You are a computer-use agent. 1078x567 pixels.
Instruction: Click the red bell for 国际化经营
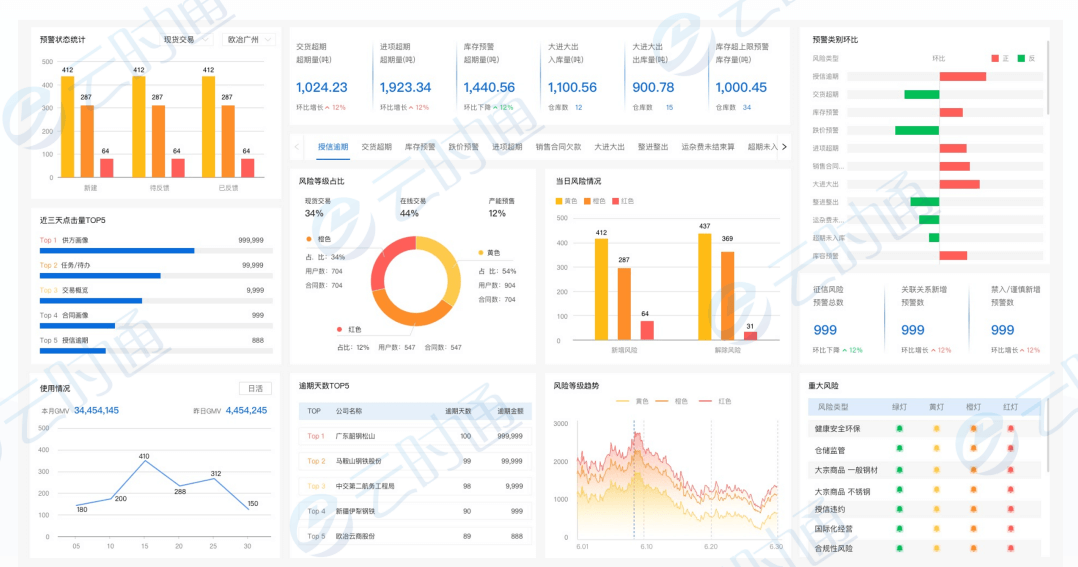tap(1010, 528)
